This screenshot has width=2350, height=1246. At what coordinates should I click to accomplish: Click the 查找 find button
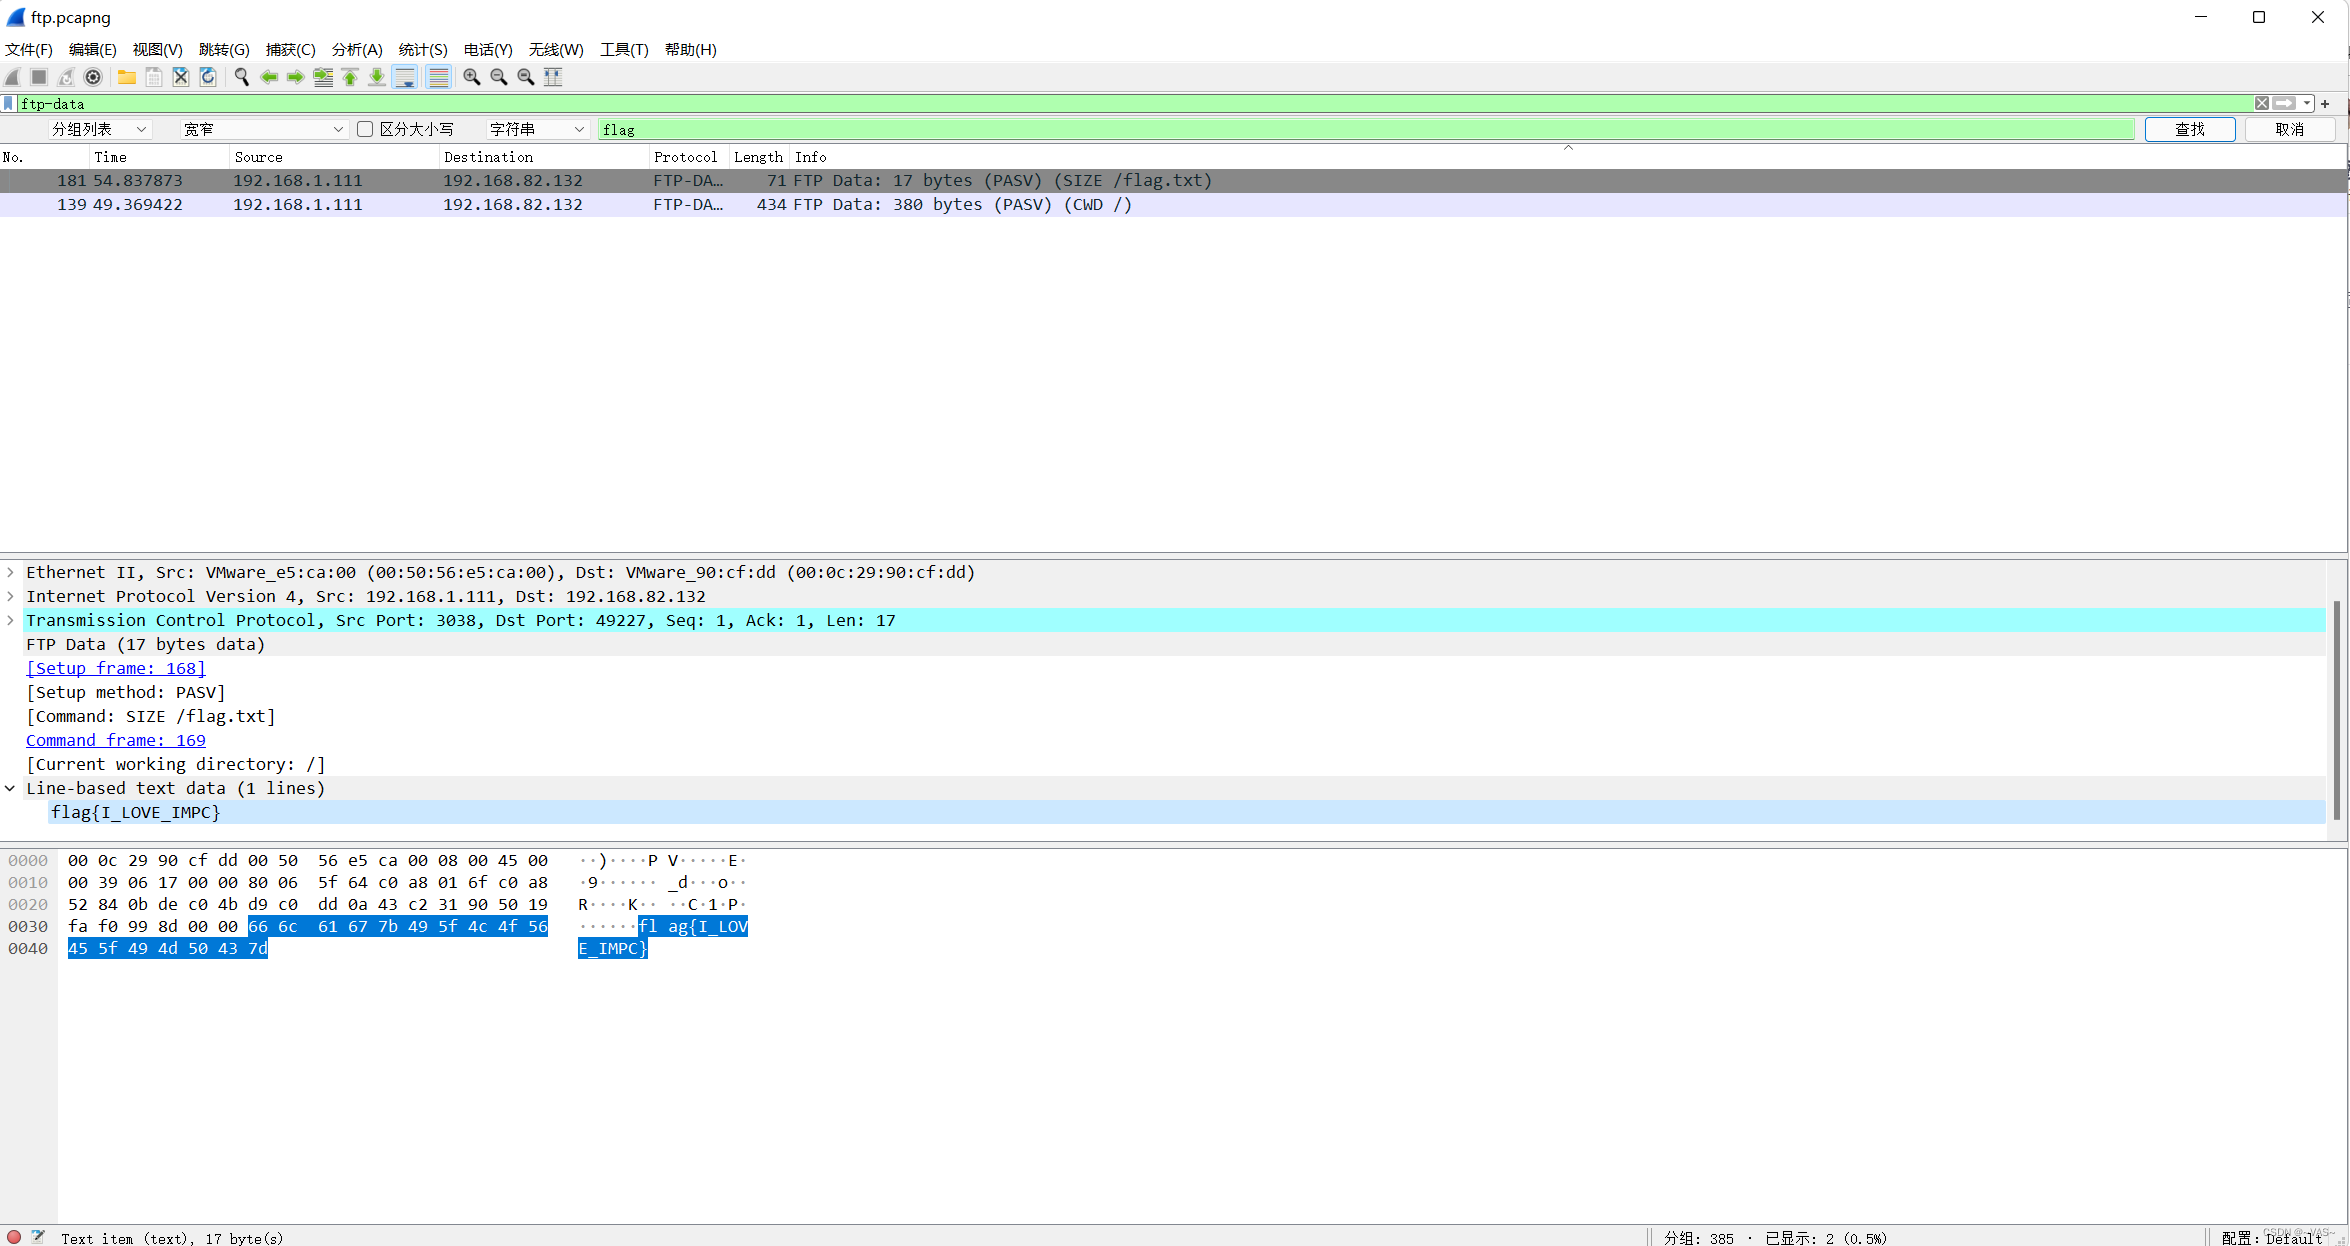coord(2190,129)
